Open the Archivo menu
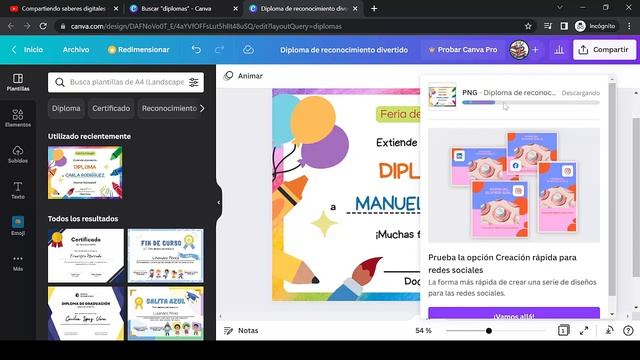640x360 pixels. click(x=76, y=50)
